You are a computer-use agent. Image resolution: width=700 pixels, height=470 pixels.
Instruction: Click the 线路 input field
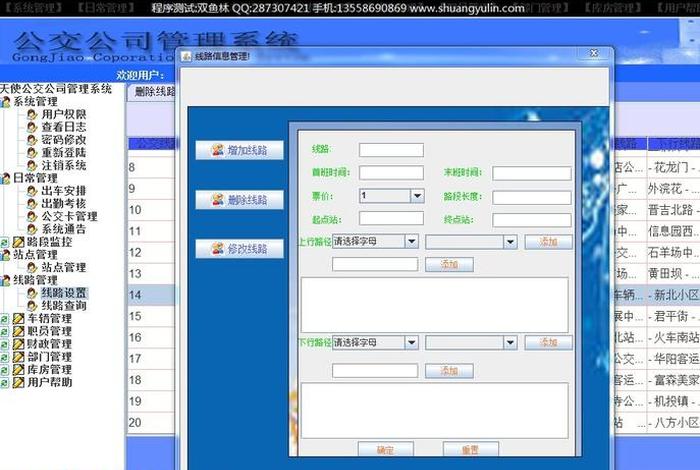(391, 150)
